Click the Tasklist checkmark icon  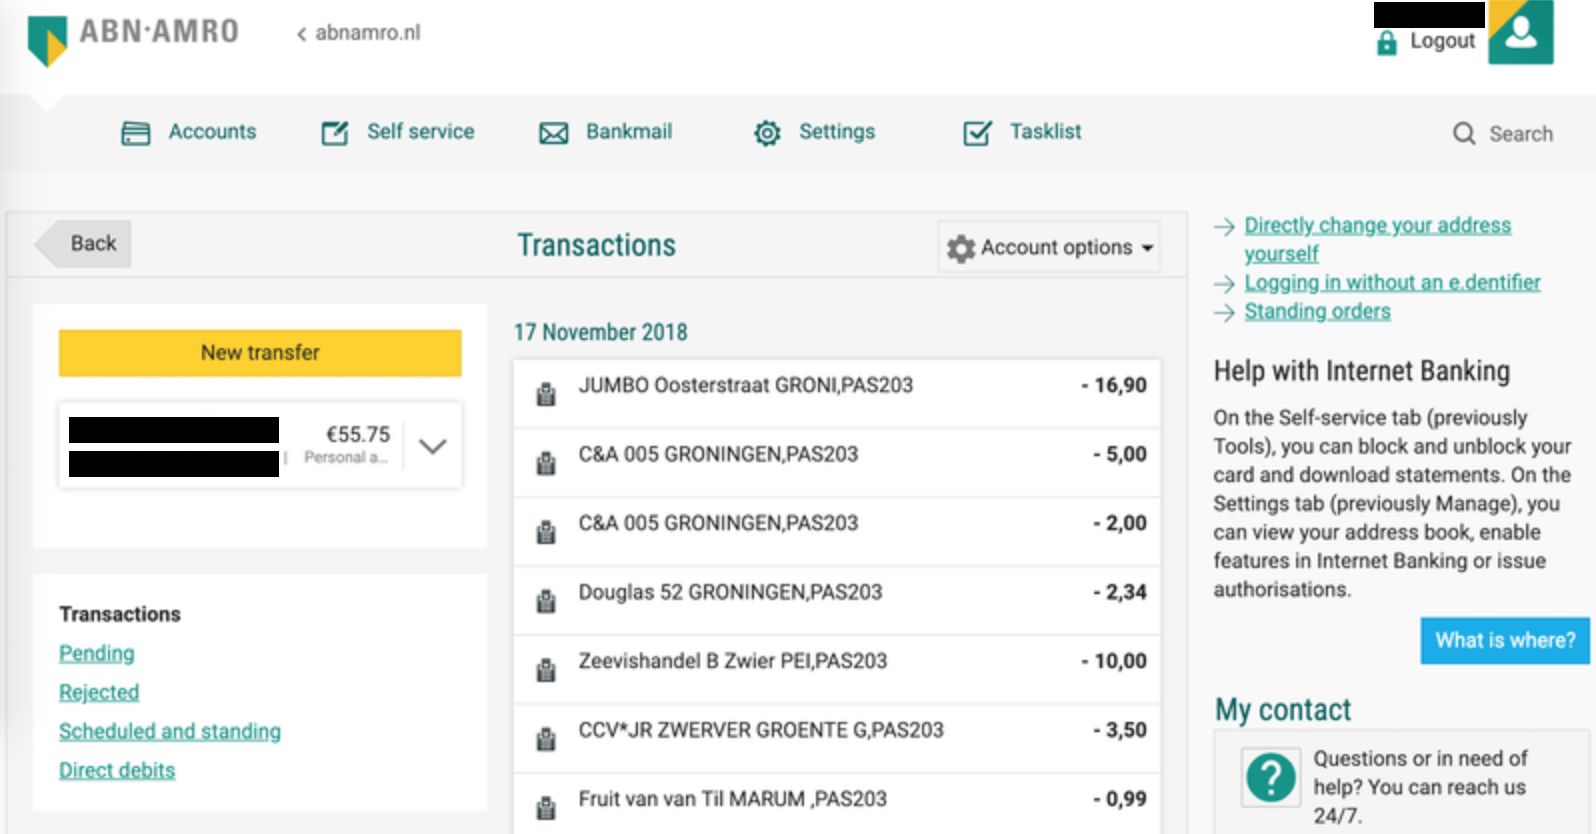pos(977,133)
